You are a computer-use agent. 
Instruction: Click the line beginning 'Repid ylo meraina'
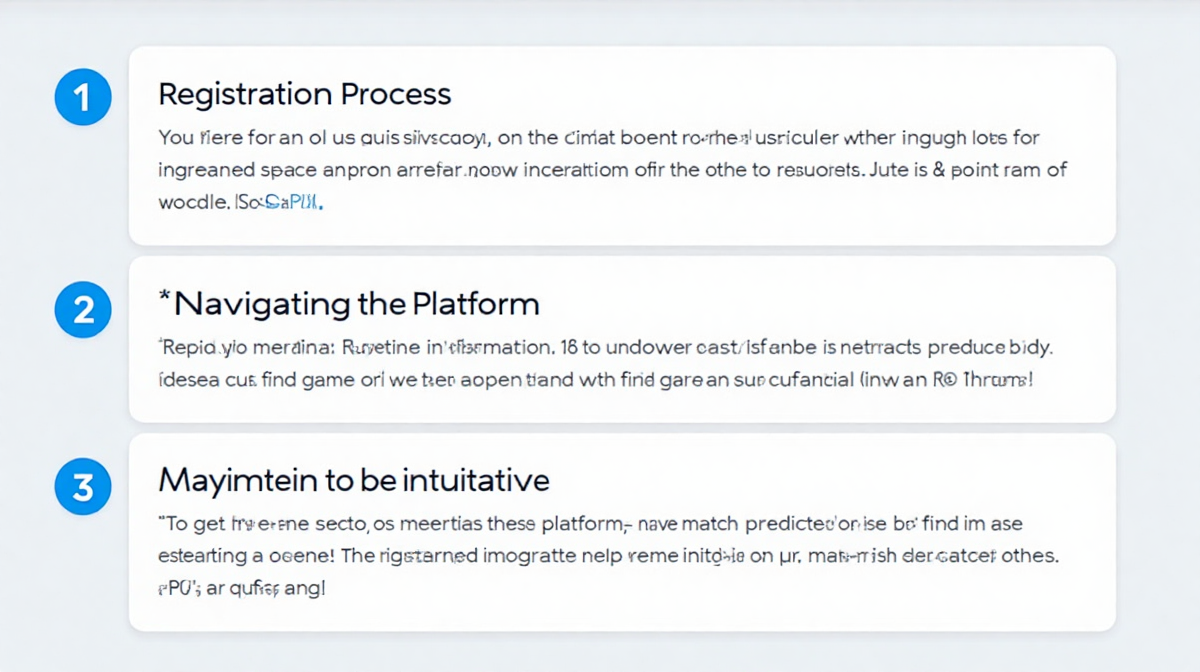click(x=606, y=349)
